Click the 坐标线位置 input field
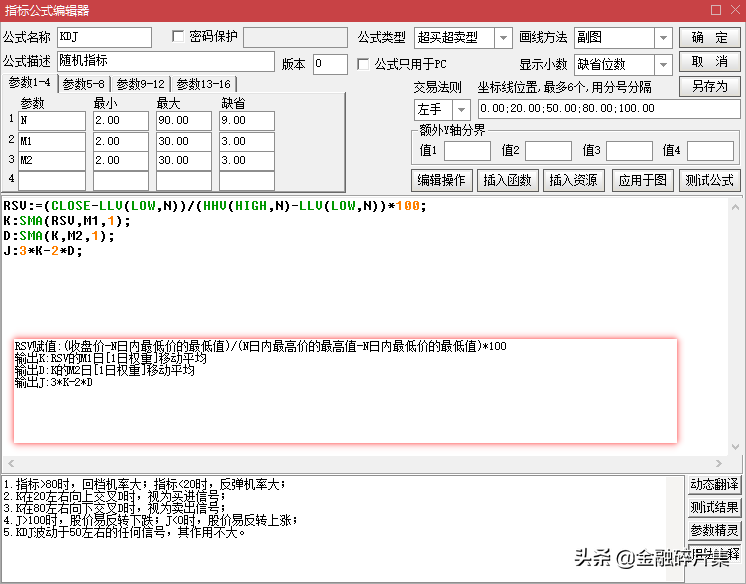Screen dimensions: 746x584 tap(608, 109)
